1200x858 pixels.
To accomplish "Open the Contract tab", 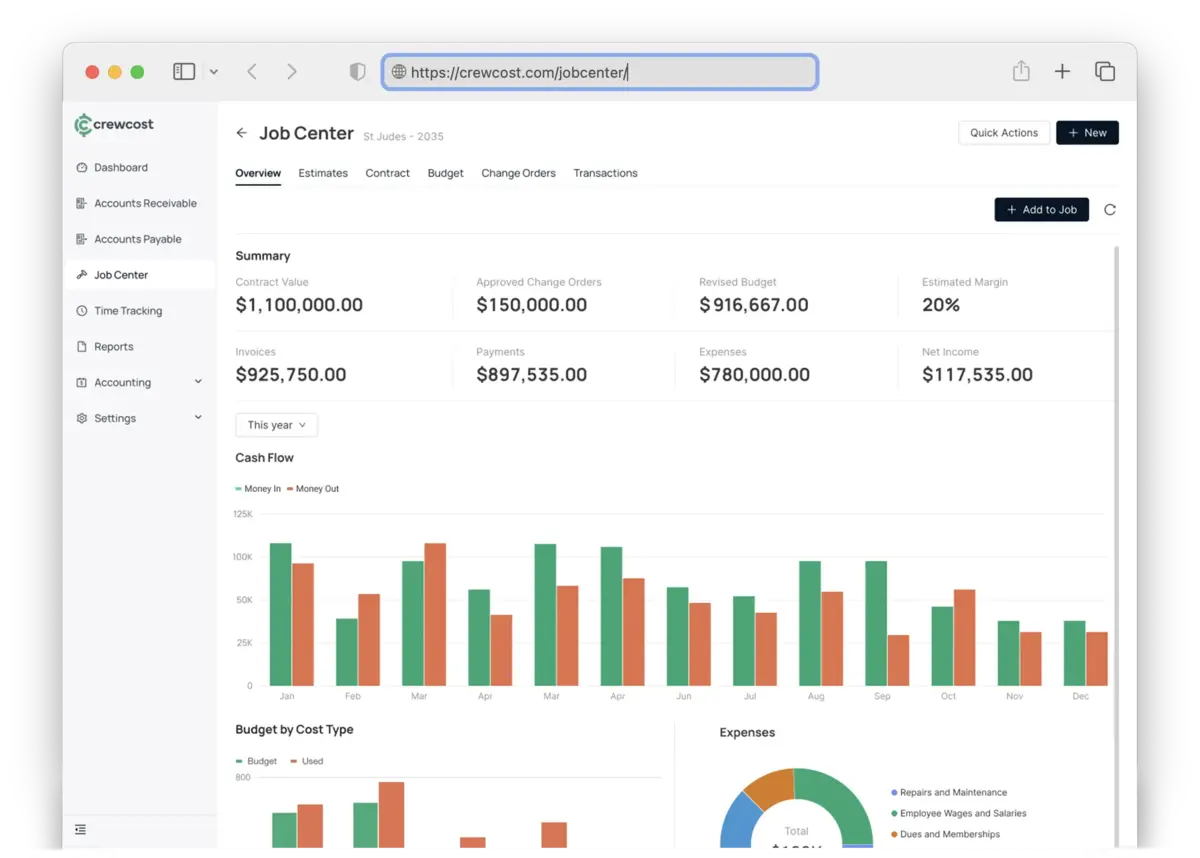I will pyautogui.click(x=388, y=174).
